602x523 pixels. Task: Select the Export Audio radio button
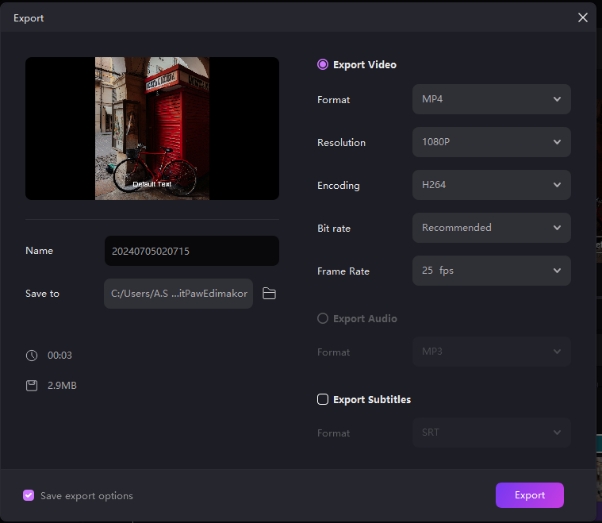click(x=322, y=318)
